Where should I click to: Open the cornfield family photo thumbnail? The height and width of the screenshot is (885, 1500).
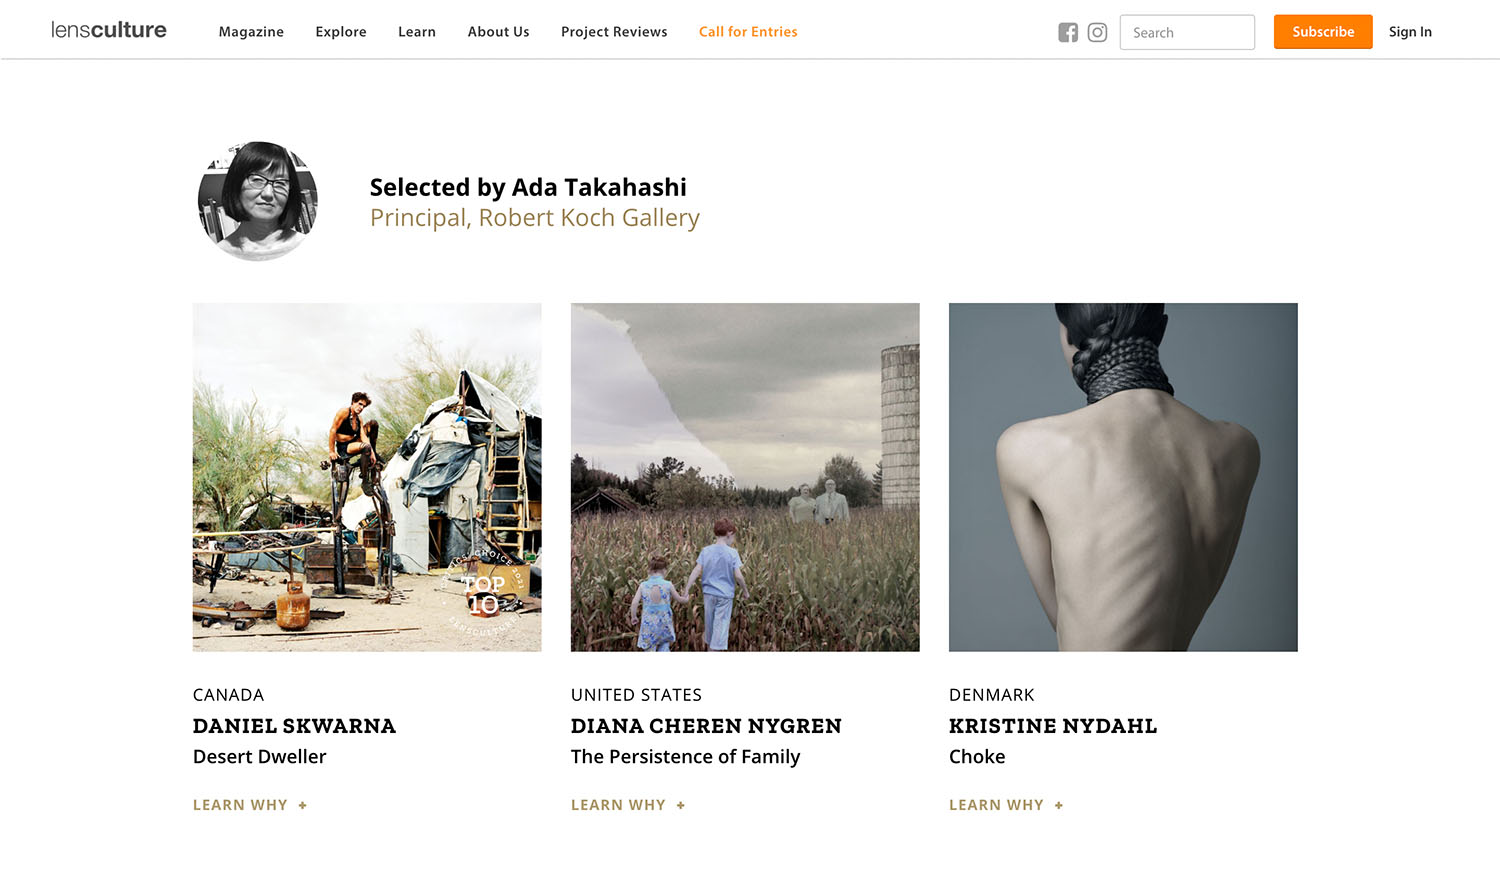click(x=745, y=477)
